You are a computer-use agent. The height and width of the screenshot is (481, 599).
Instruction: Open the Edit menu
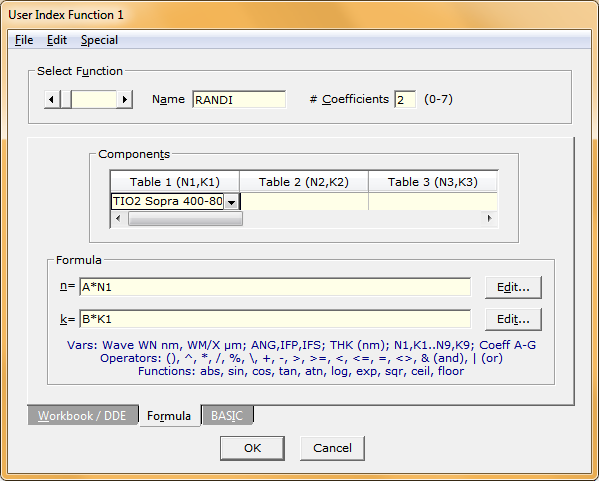[57, 40]
